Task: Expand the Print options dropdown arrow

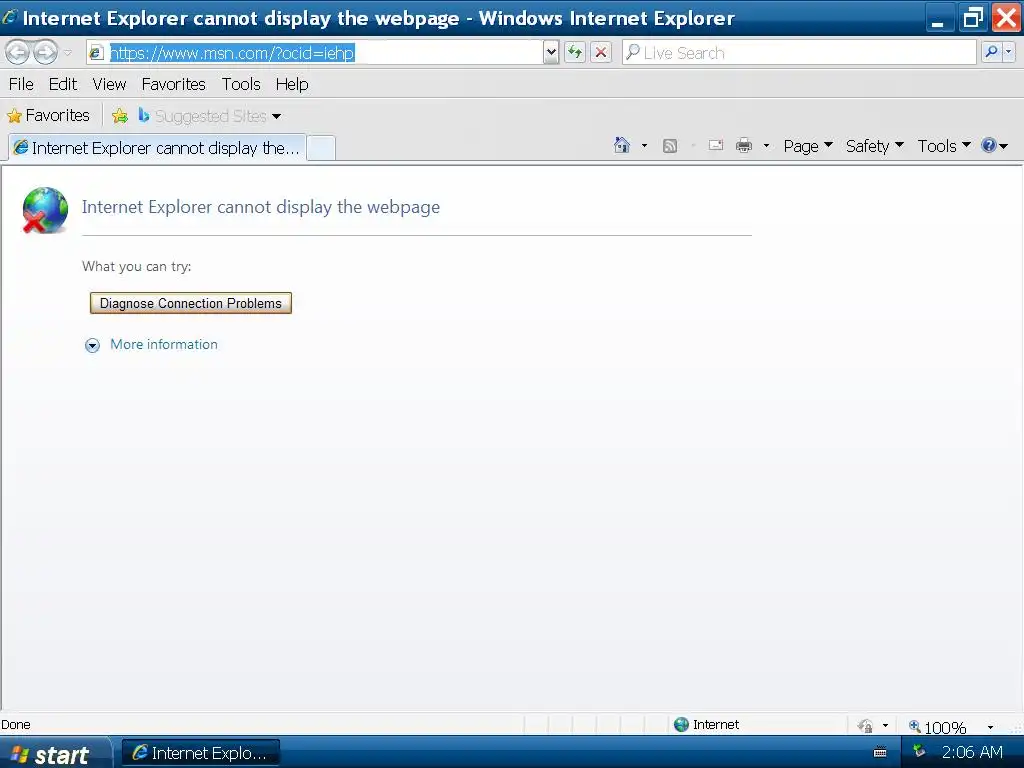Action: 766,146
